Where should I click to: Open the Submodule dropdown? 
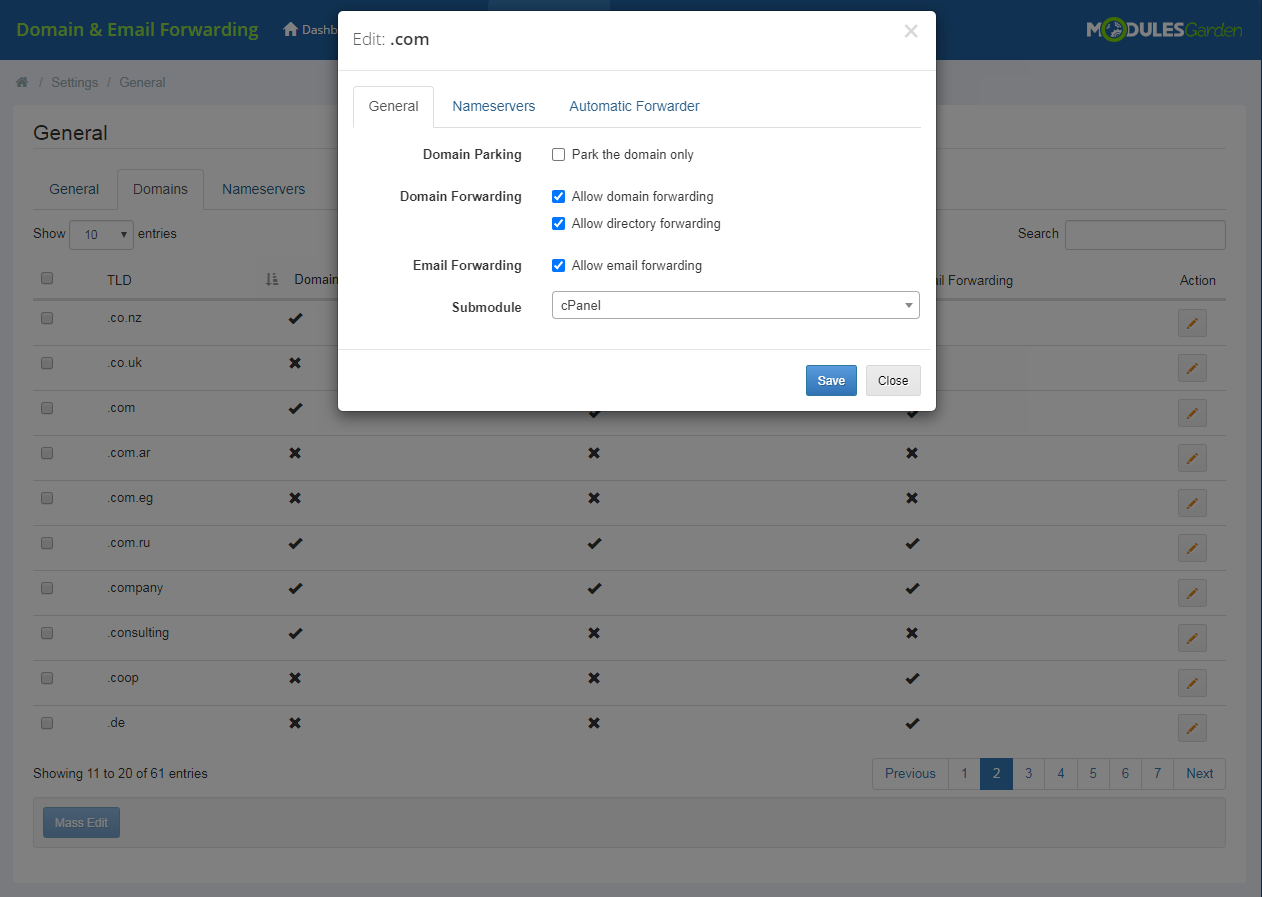click(x=735, y=305)
